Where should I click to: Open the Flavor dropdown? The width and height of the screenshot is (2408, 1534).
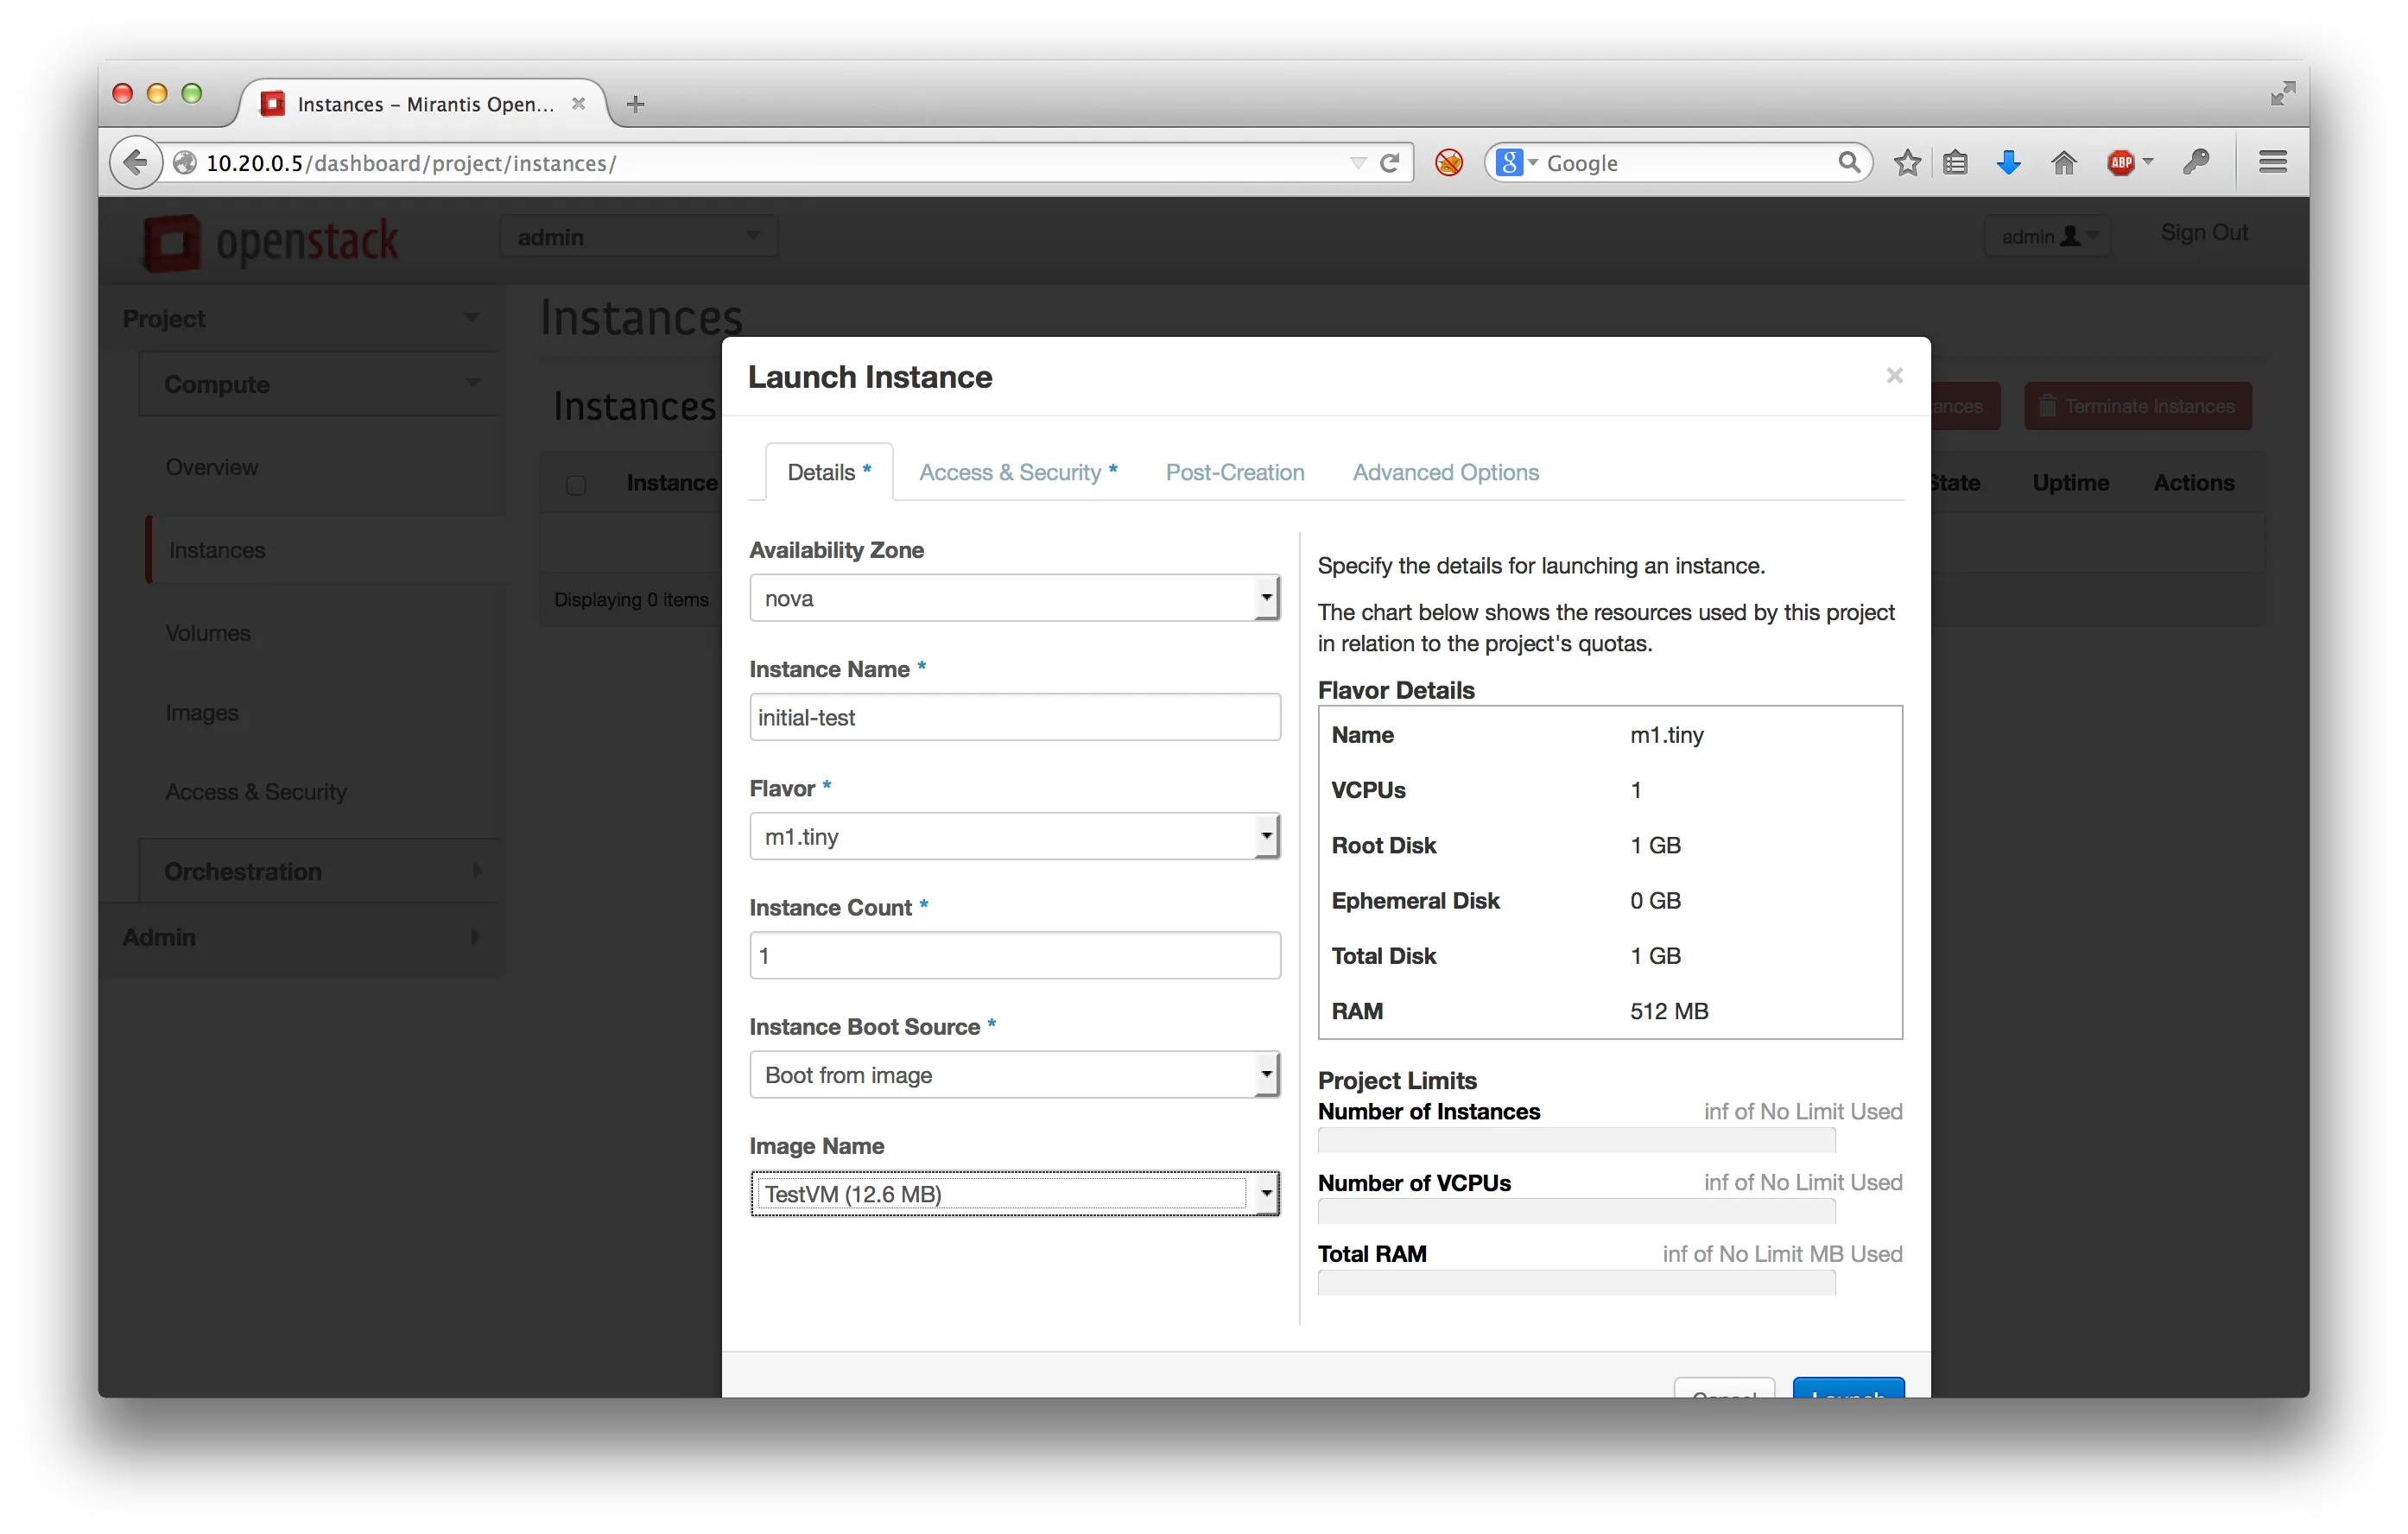click(1015, 836)
